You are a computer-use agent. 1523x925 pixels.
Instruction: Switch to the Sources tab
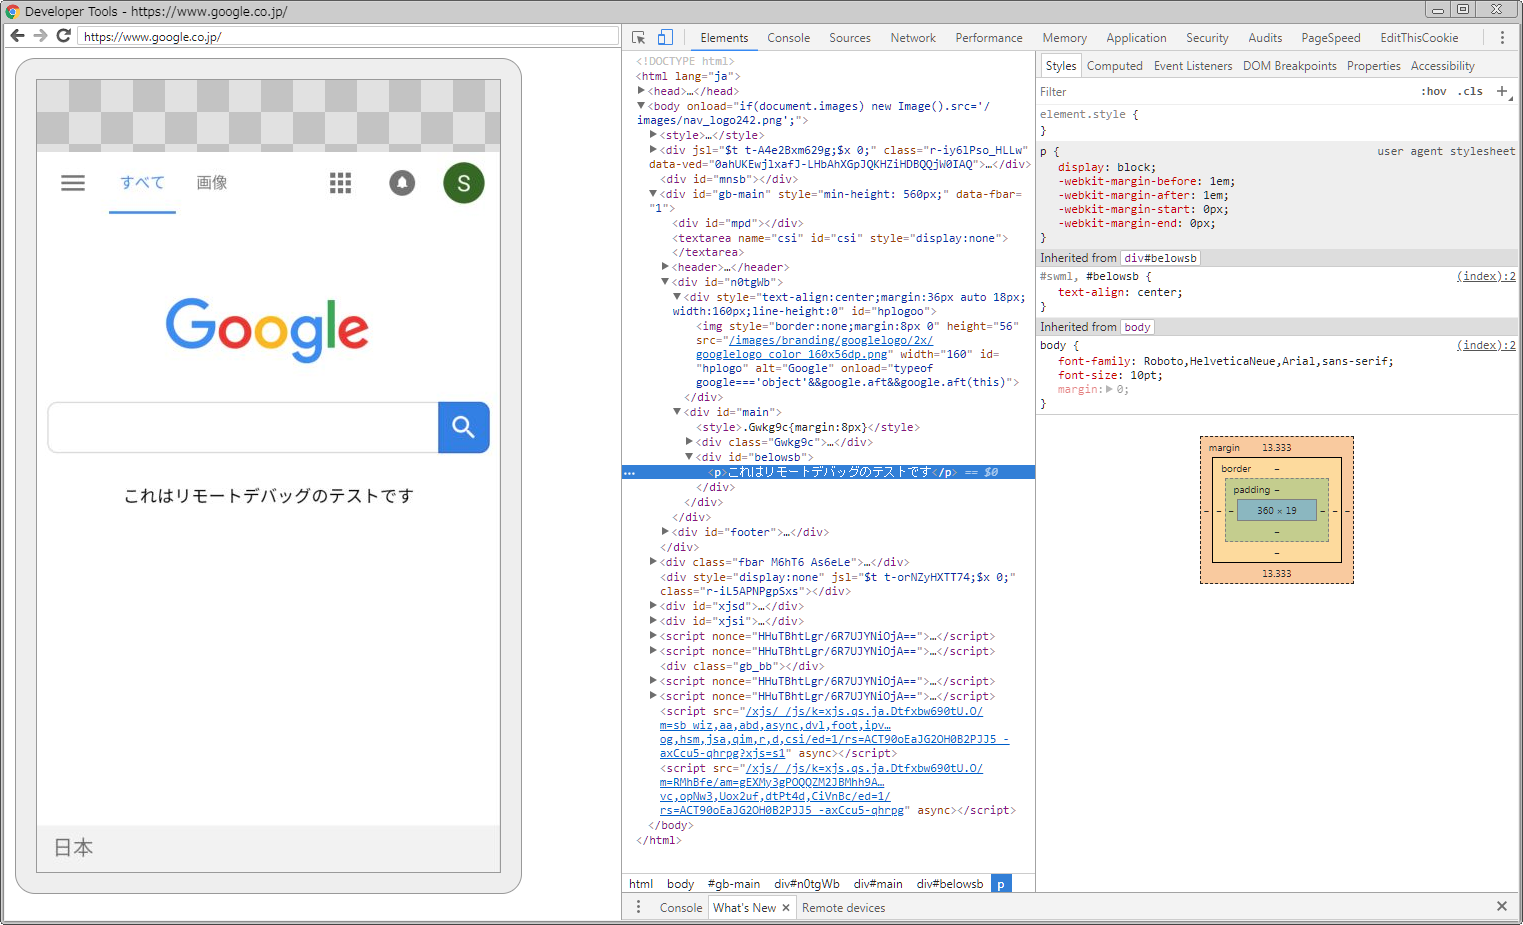coord(849,38)
